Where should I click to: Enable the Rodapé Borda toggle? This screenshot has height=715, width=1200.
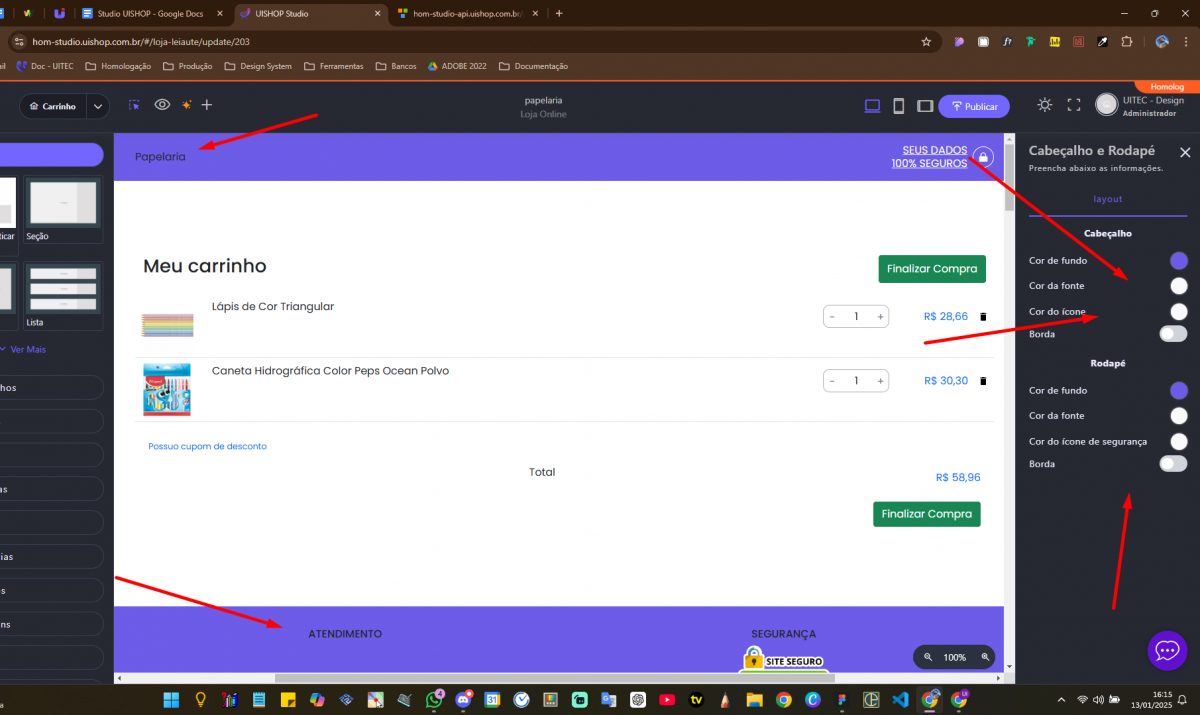tap(1173, 464)
